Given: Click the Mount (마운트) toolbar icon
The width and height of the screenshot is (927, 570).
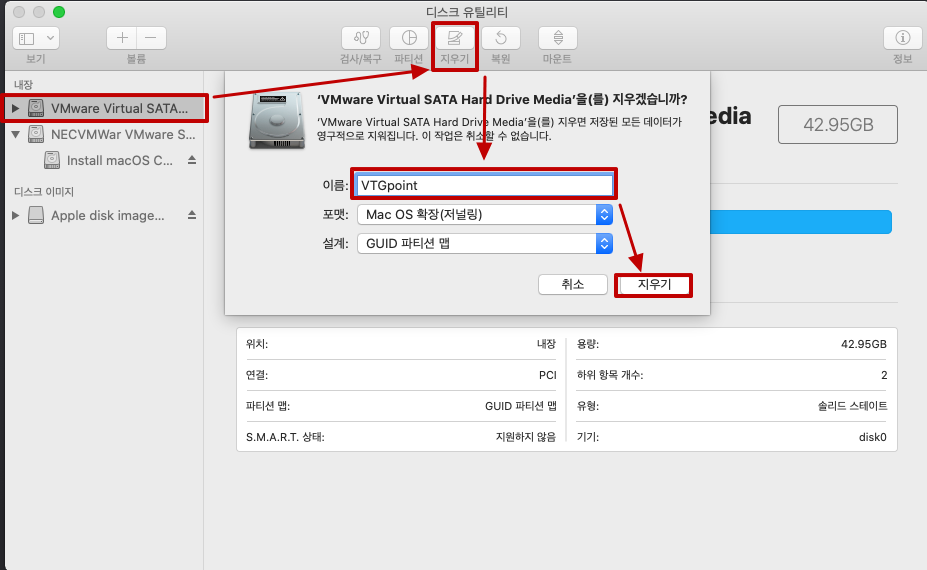Looking at the screenshot, I should pos(558,38).
